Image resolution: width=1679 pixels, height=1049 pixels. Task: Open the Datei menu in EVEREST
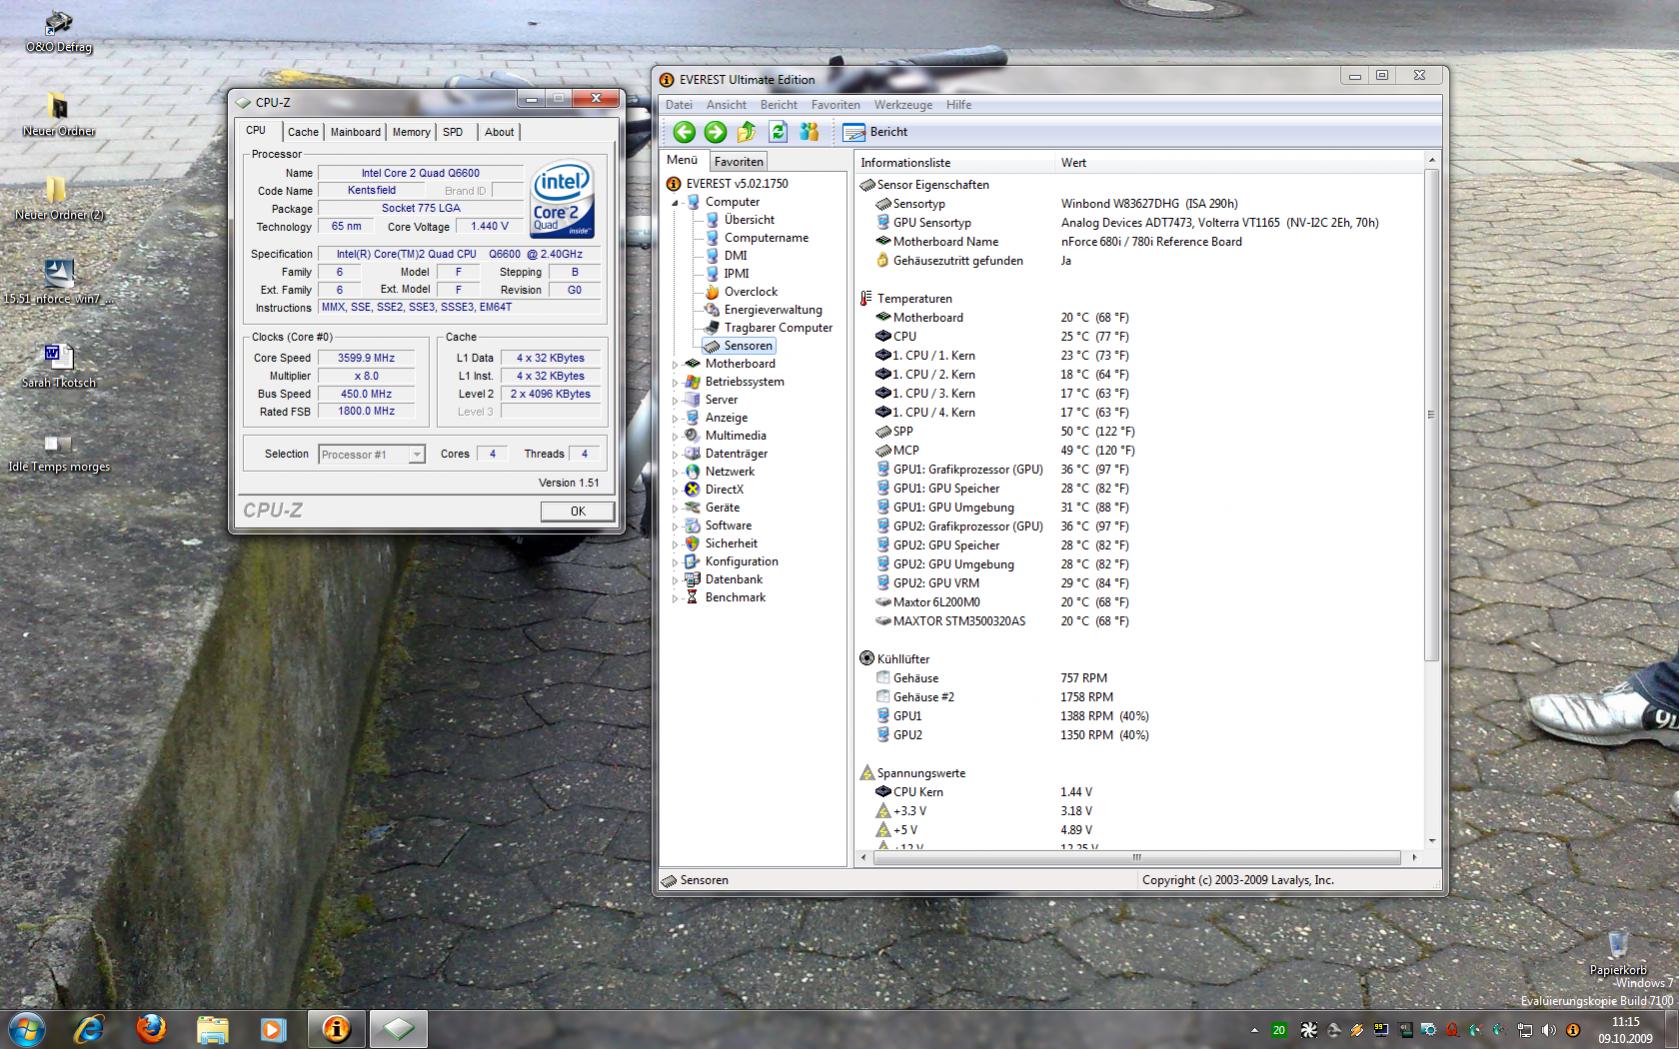tap(679, 105)
